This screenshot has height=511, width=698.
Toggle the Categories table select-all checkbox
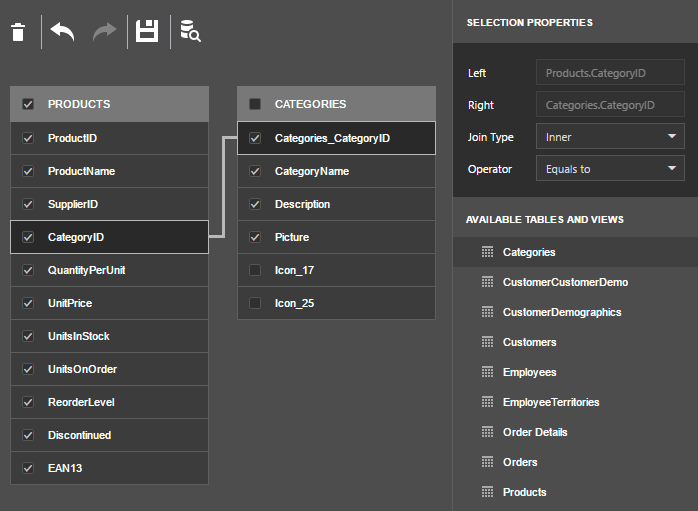255,104
